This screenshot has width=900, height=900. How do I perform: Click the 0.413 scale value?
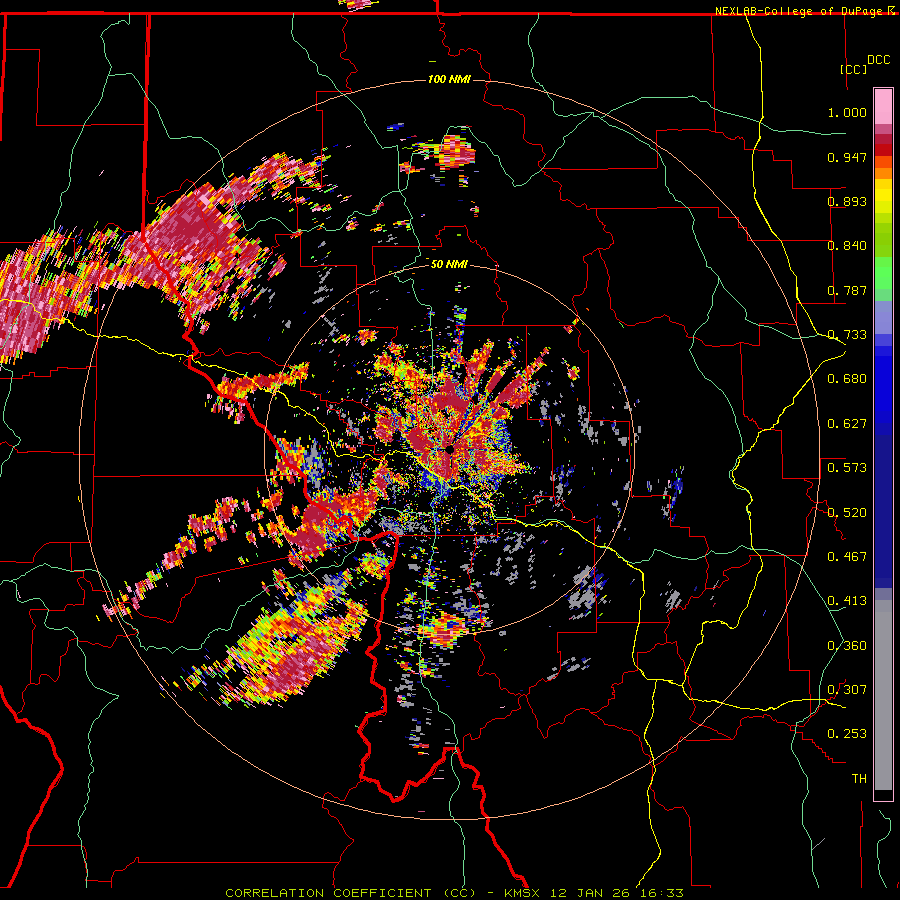pos(847,601)
